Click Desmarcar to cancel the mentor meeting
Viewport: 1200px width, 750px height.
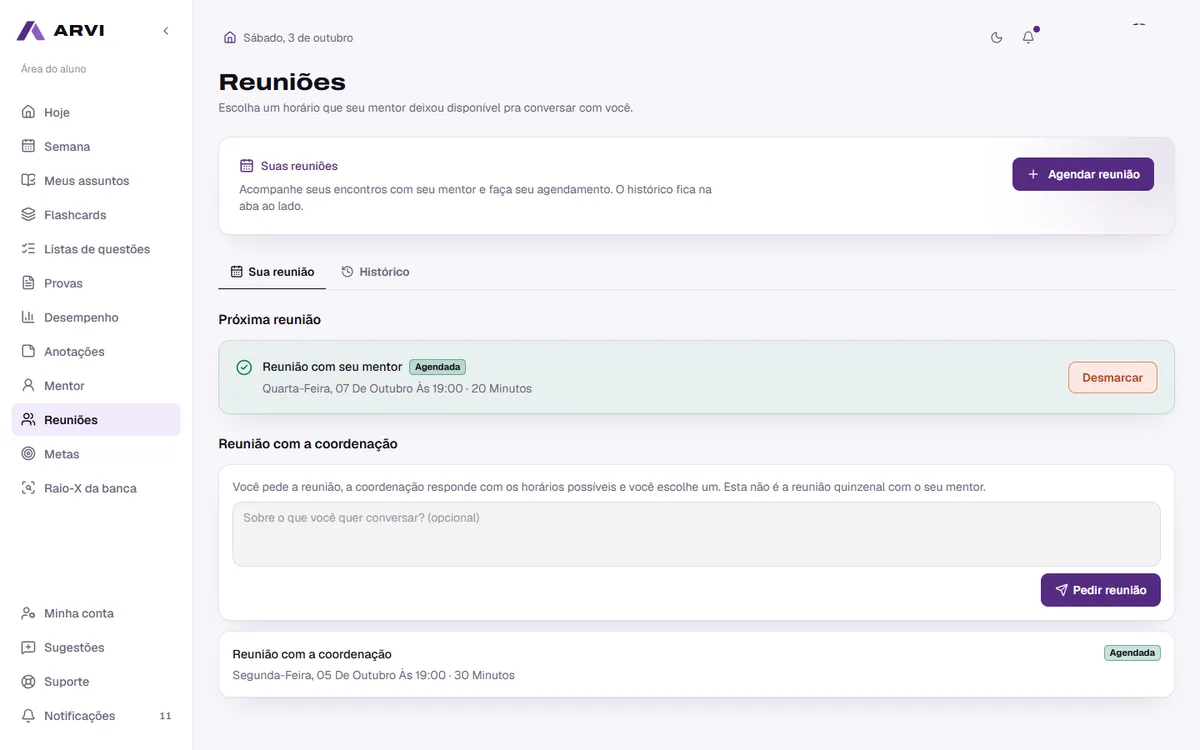1112,378
